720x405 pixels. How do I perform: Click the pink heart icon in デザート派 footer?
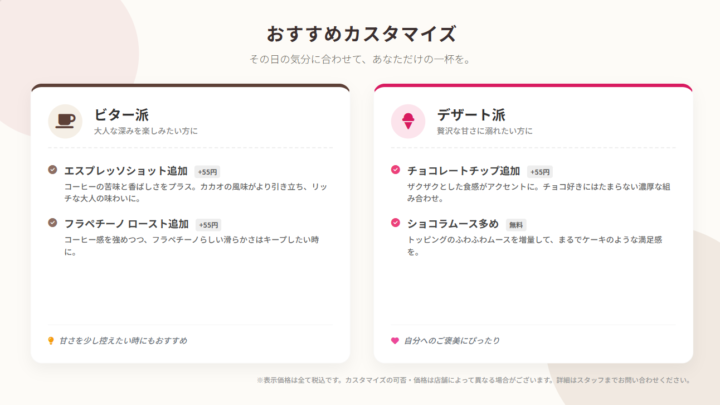tap(395, 341)
